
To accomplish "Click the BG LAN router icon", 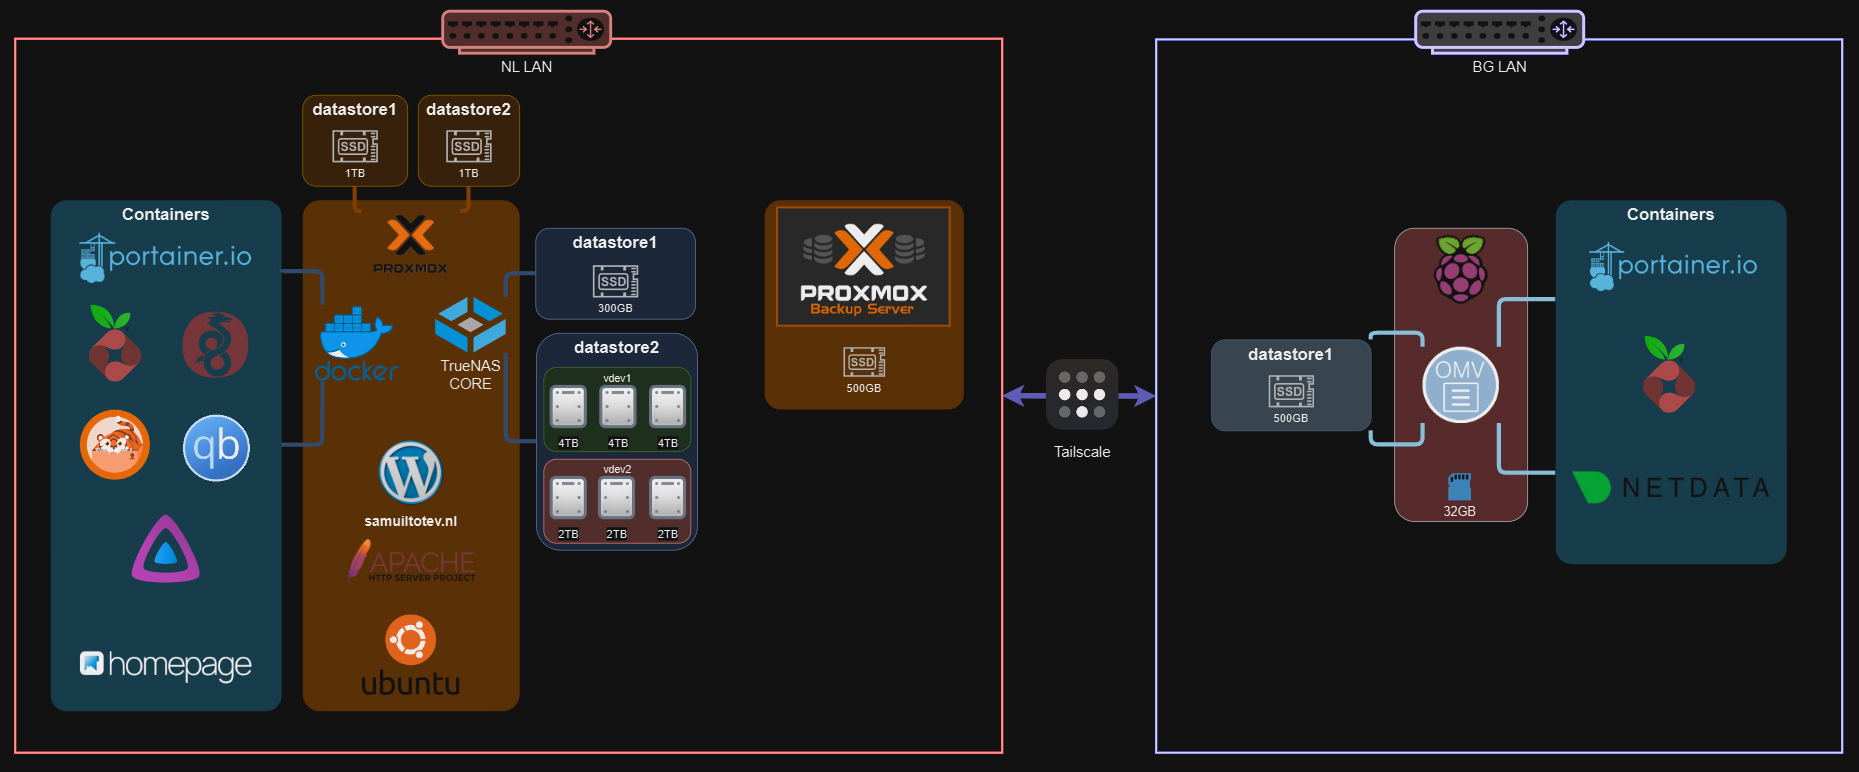I will [1498, 30].
